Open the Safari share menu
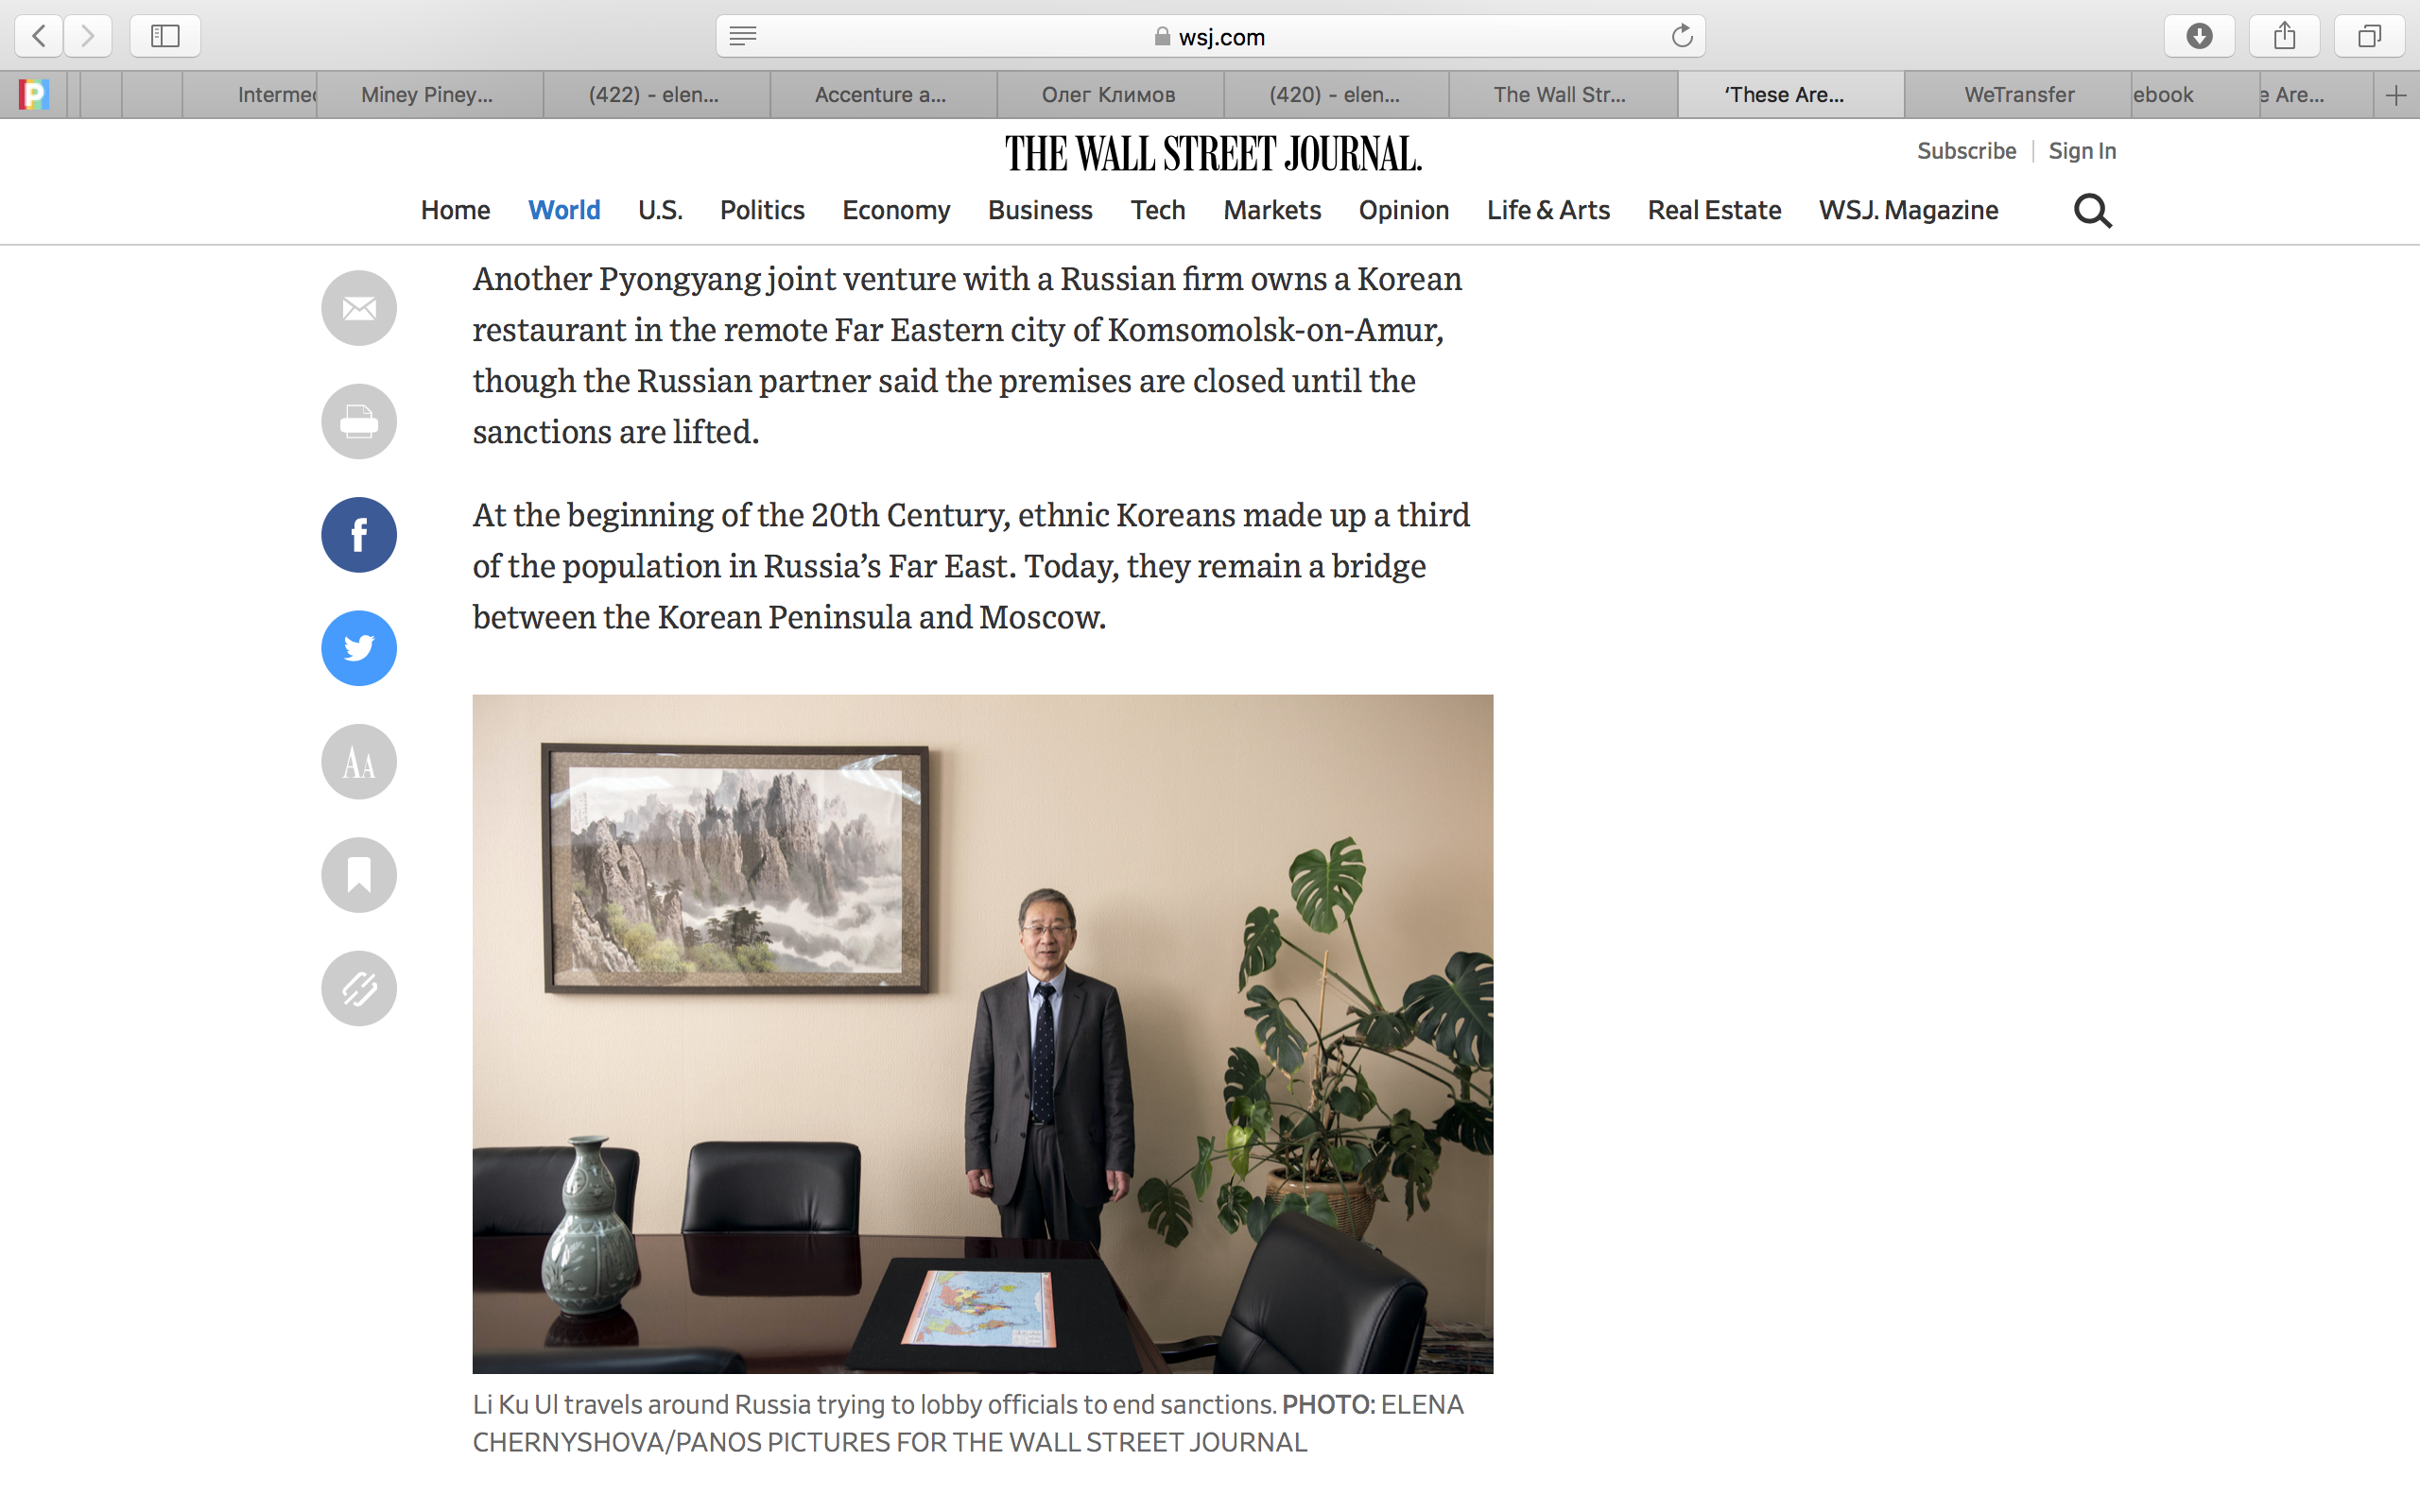 point(2284,36)
